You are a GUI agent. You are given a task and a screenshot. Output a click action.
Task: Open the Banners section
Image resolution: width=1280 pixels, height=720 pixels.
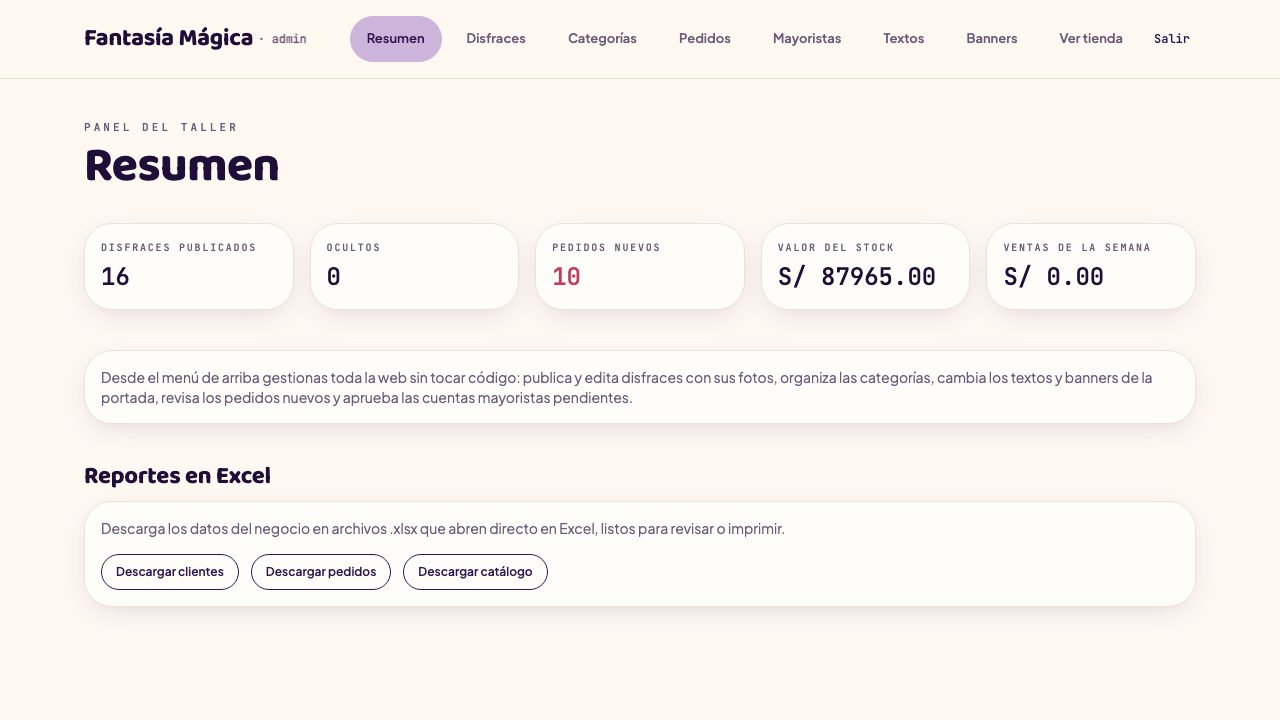click(992, 39)
